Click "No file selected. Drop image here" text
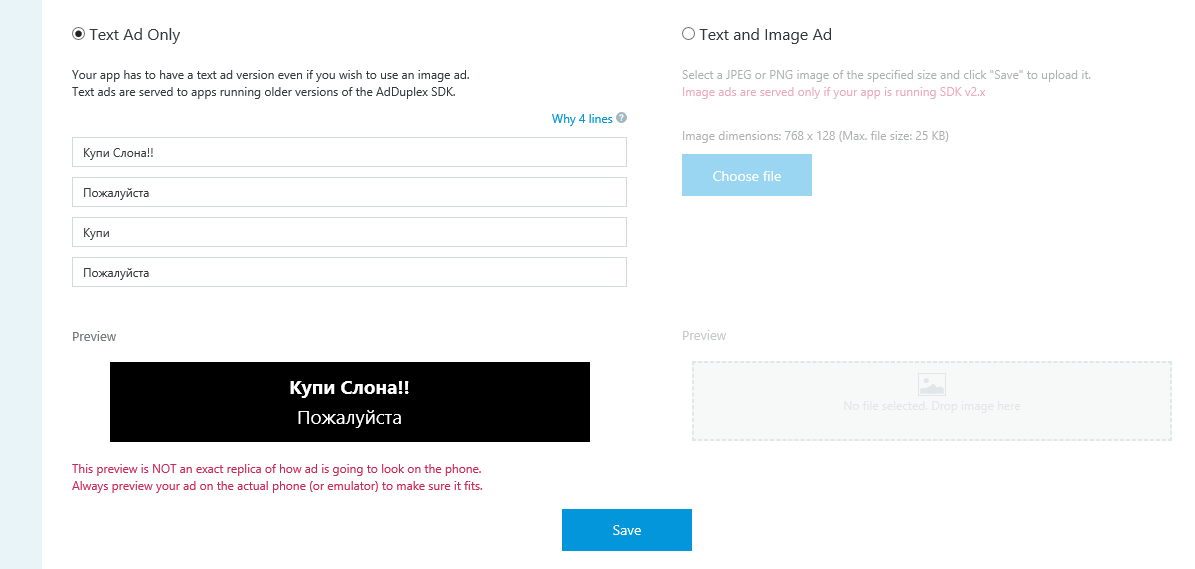The image size is (1195, 569). click(x=931, y=406)
